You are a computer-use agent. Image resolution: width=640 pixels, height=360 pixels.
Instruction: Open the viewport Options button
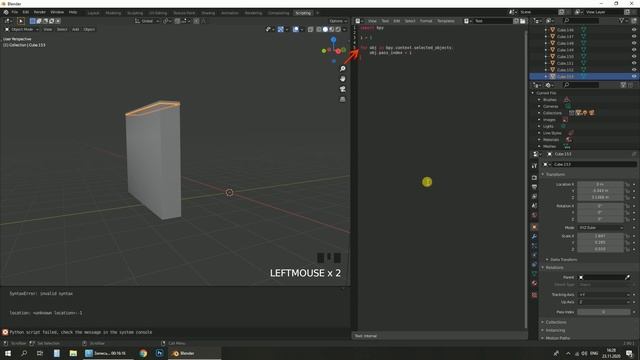[x=338, y=21]
